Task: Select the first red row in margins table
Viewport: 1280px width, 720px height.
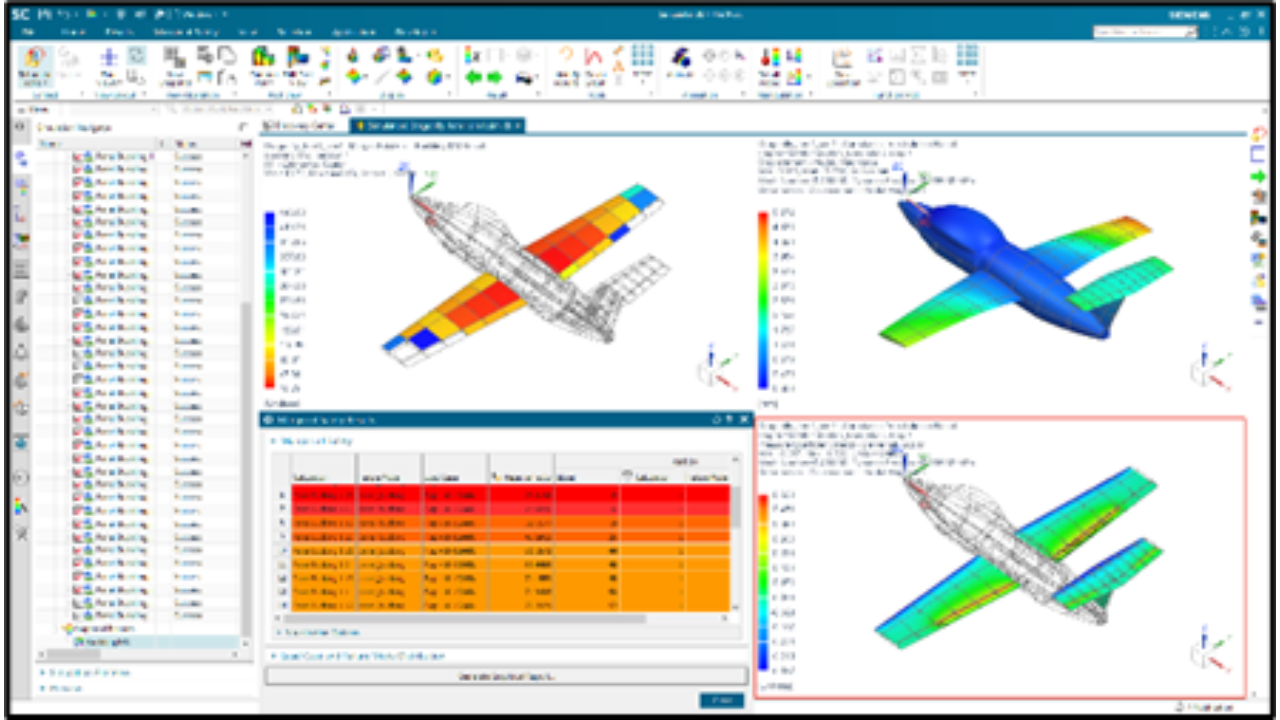Action: click(510, 495)
